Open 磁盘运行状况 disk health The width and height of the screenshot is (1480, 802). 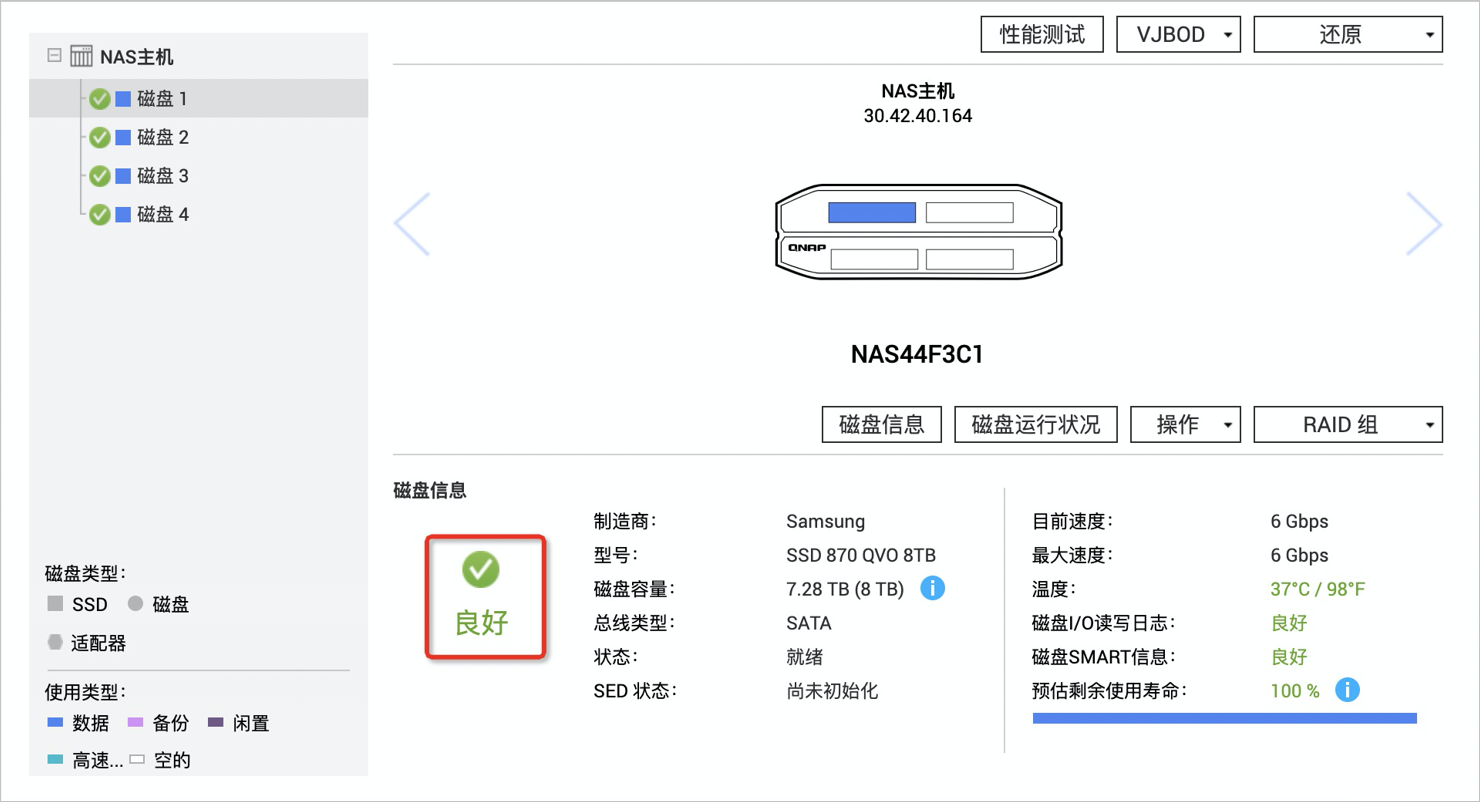coord(1036,424)
